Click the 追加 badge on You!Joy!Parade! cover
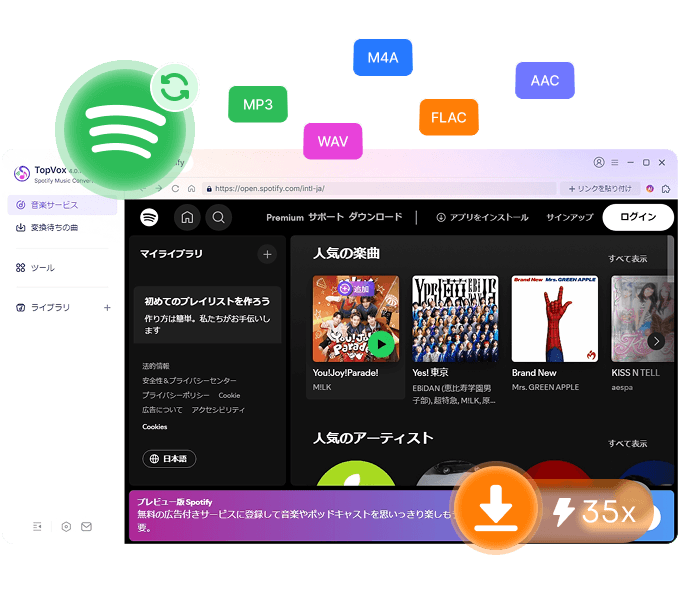The height and width of the screenshot is (600, 680). point(356,288)
